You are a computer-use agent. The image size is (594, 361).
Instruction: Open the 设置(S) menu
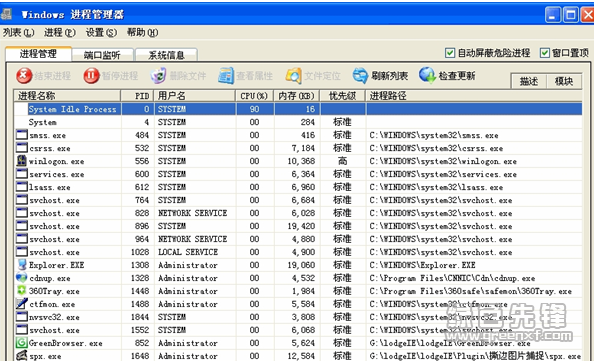click(101, 33)
